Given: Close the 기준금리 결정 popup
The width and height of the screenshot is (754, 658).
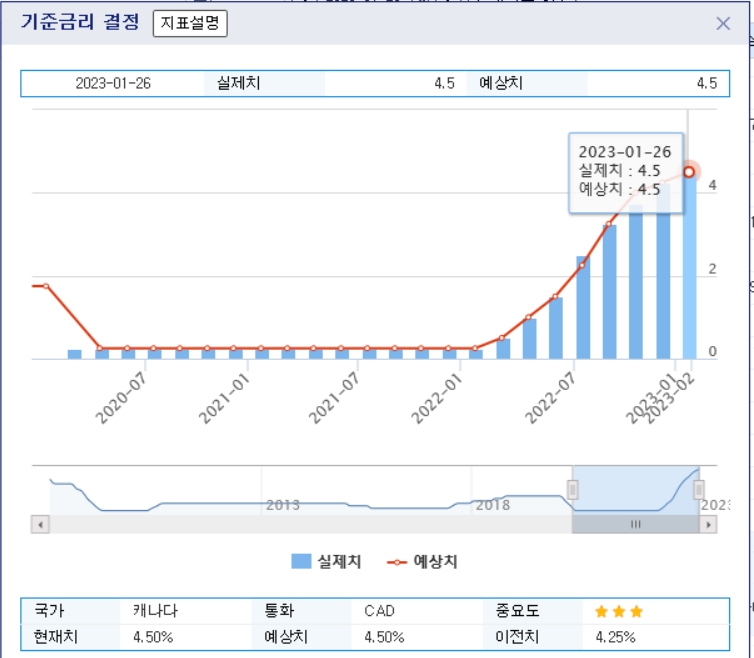Looking at the screenshot, I should (723, 24).
